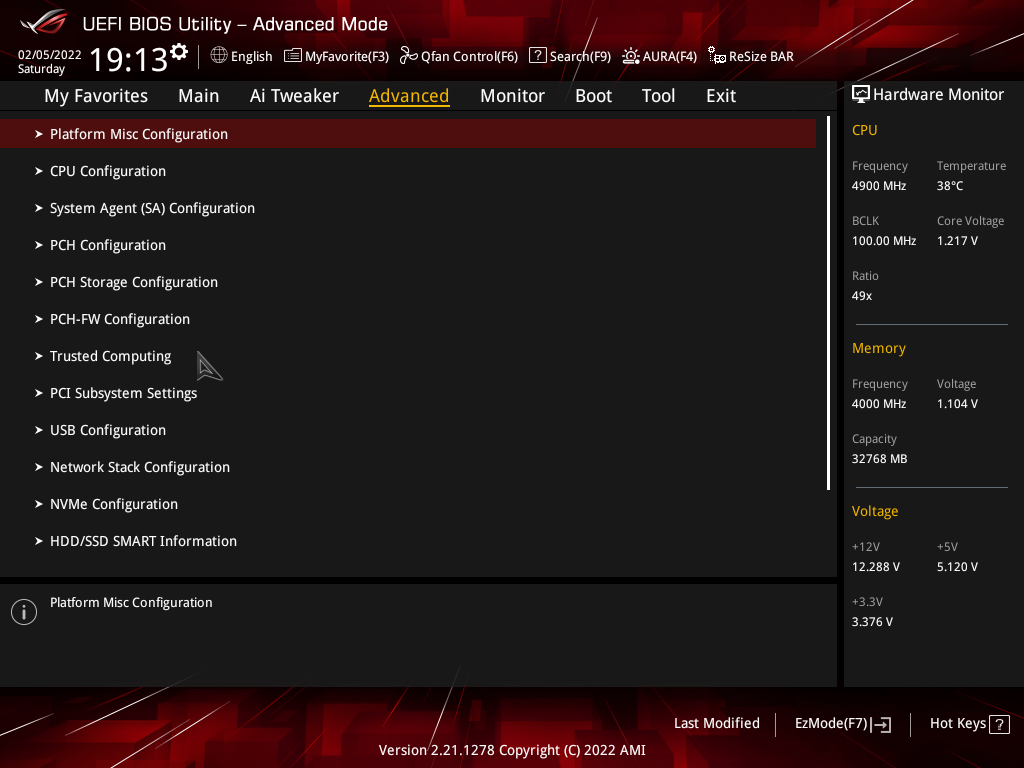Click the ReSize BAR icon

pyautogui.click(x=716, y=56)
